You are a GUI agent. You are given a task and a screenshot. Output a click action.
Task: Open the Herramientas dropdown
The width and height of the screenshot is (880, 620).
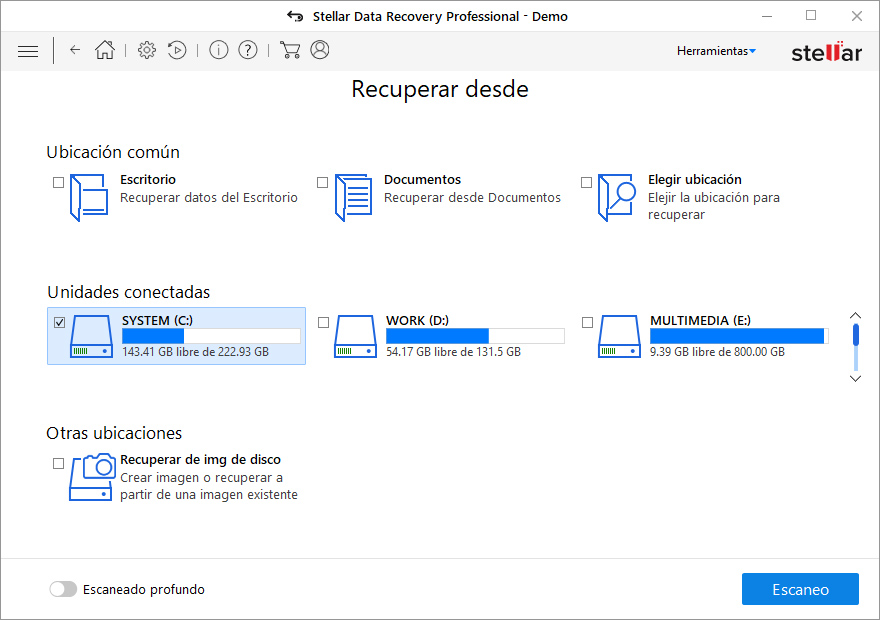tap(716, 50)
